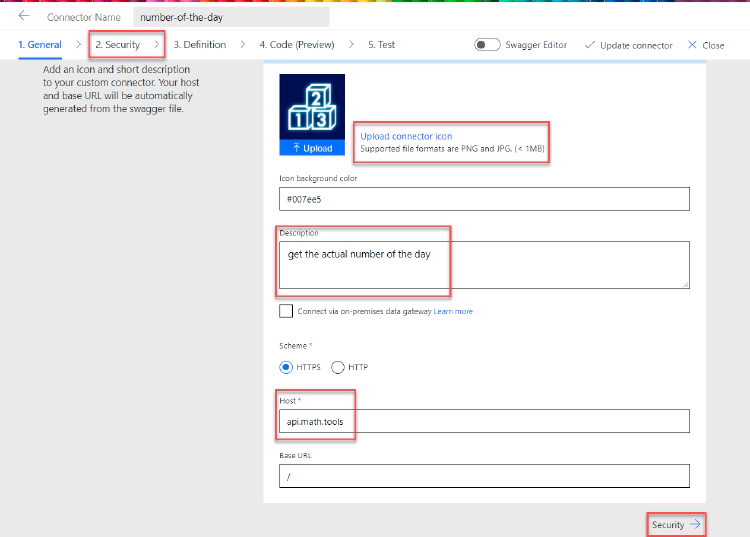Select the HTTP scheme radio button

pyautogui.click(x=338, y=367)
